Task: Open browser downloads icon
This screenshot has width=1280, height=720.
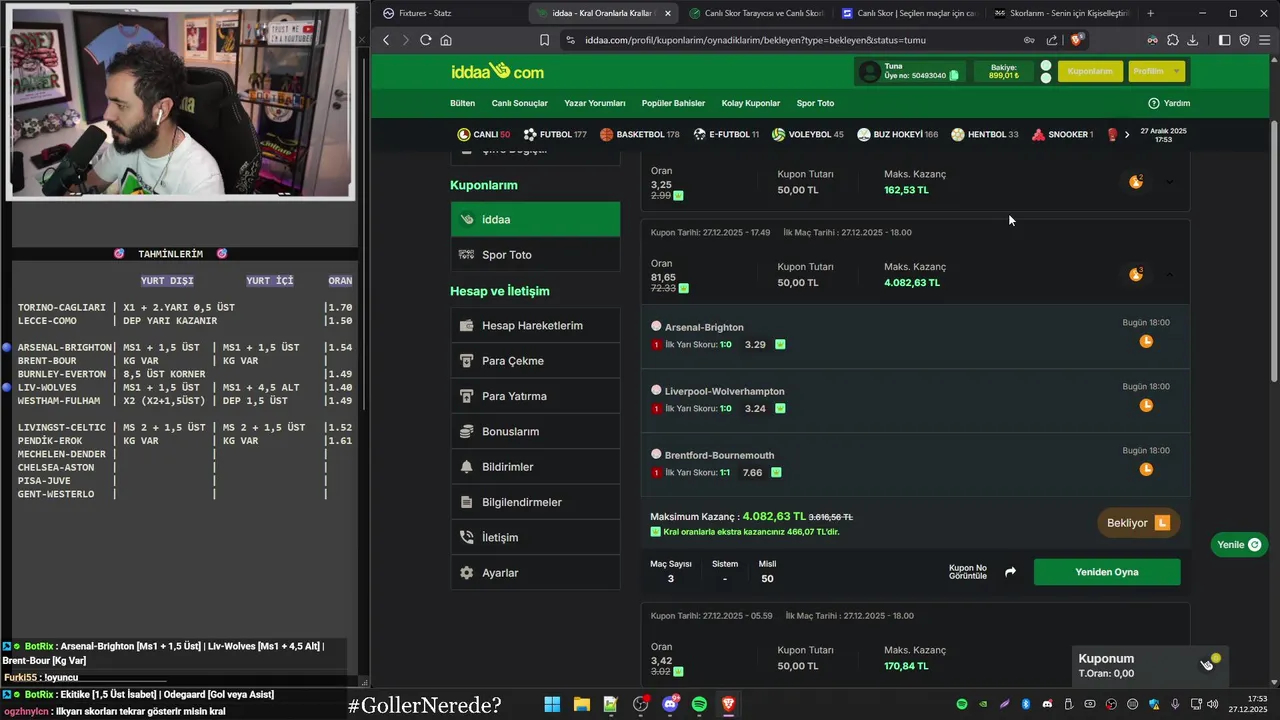Action: pyautogui.click(x=1192, y=40)
